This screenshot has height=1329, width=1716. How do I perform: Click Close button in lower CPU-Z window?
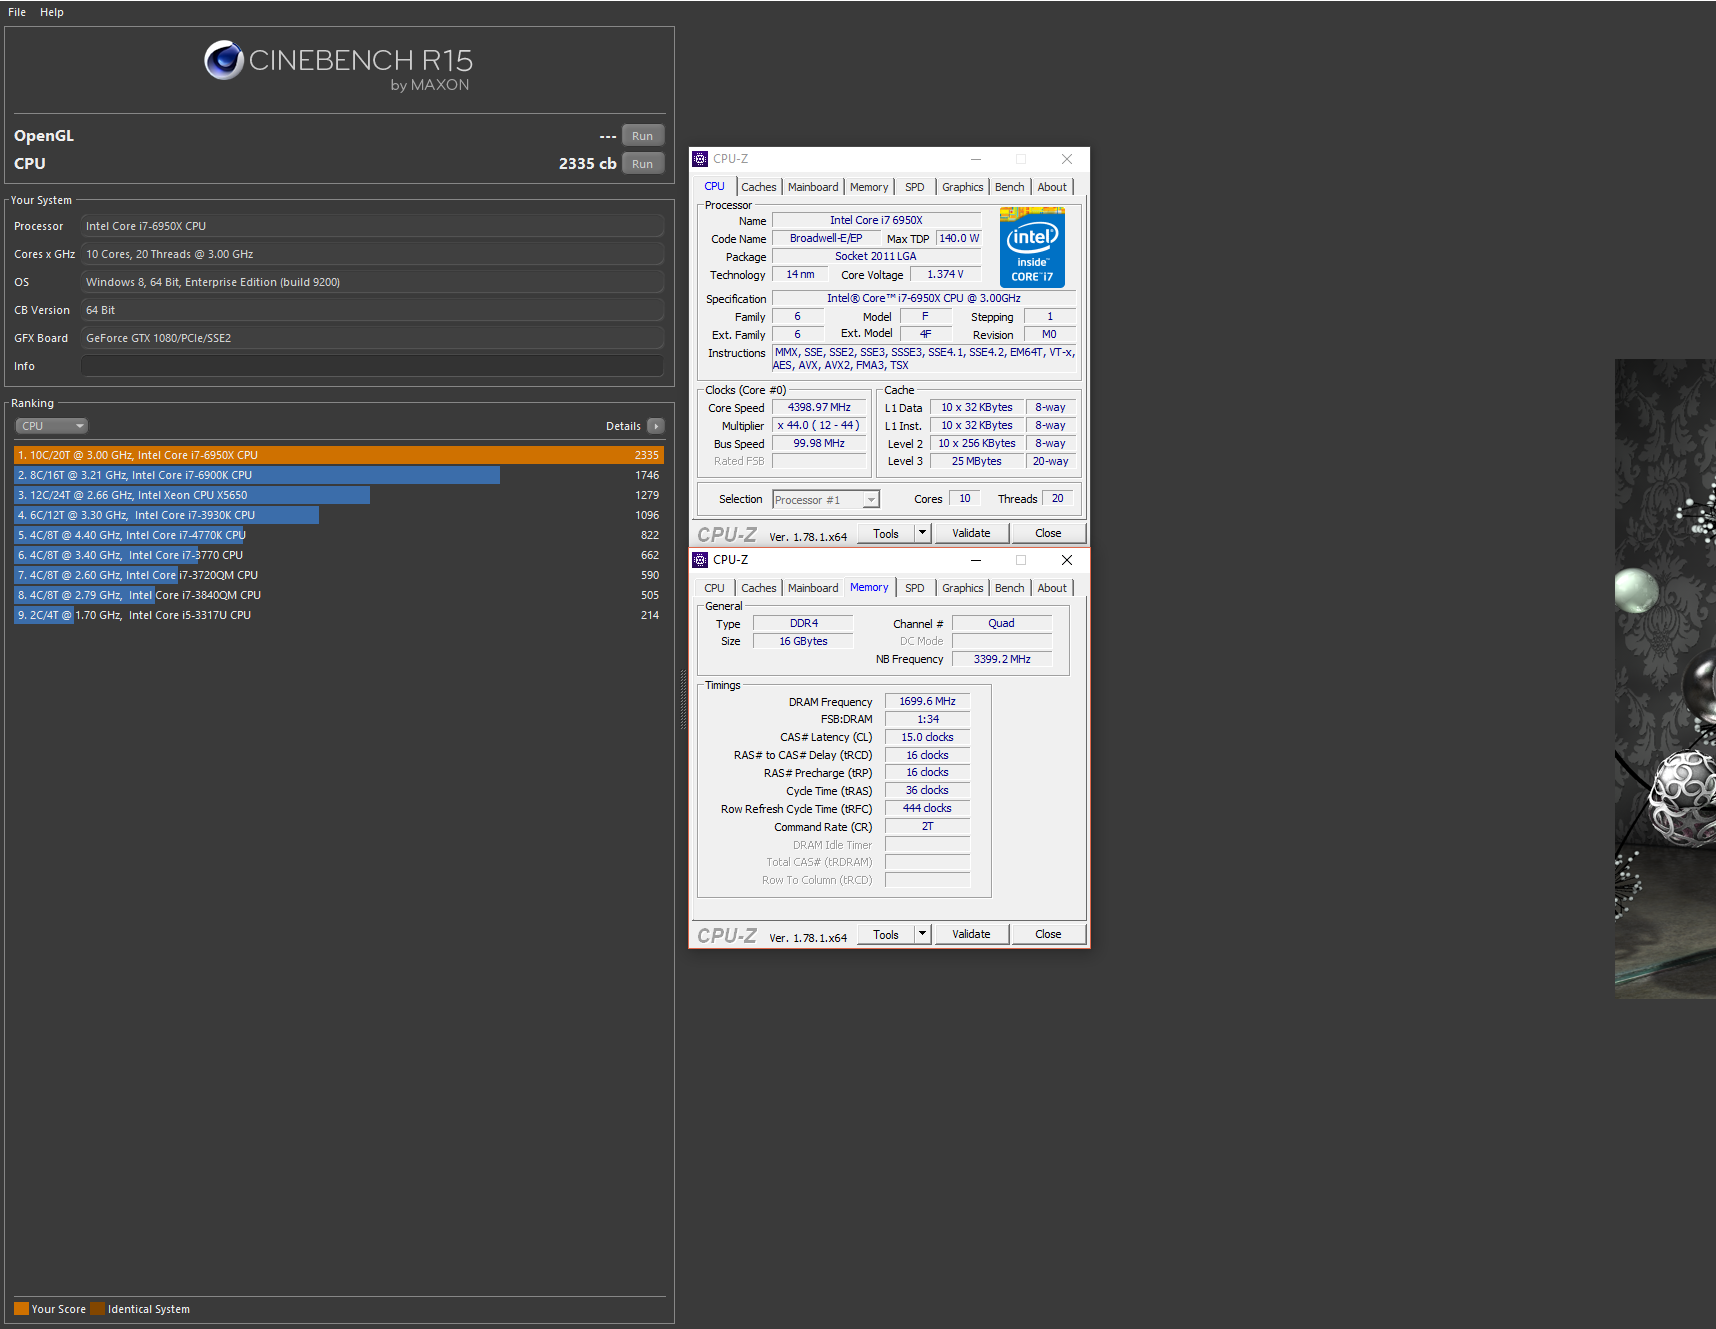coord(1048,935)
